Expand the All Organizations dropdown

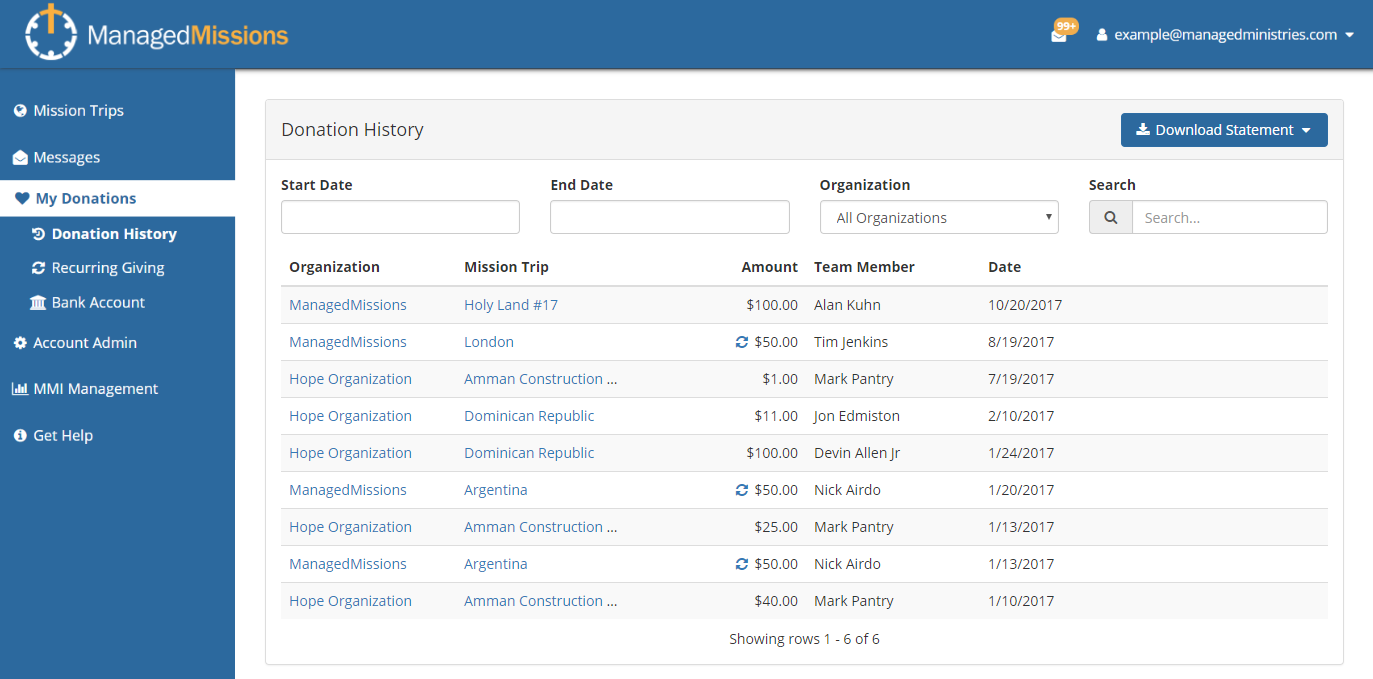939,218
